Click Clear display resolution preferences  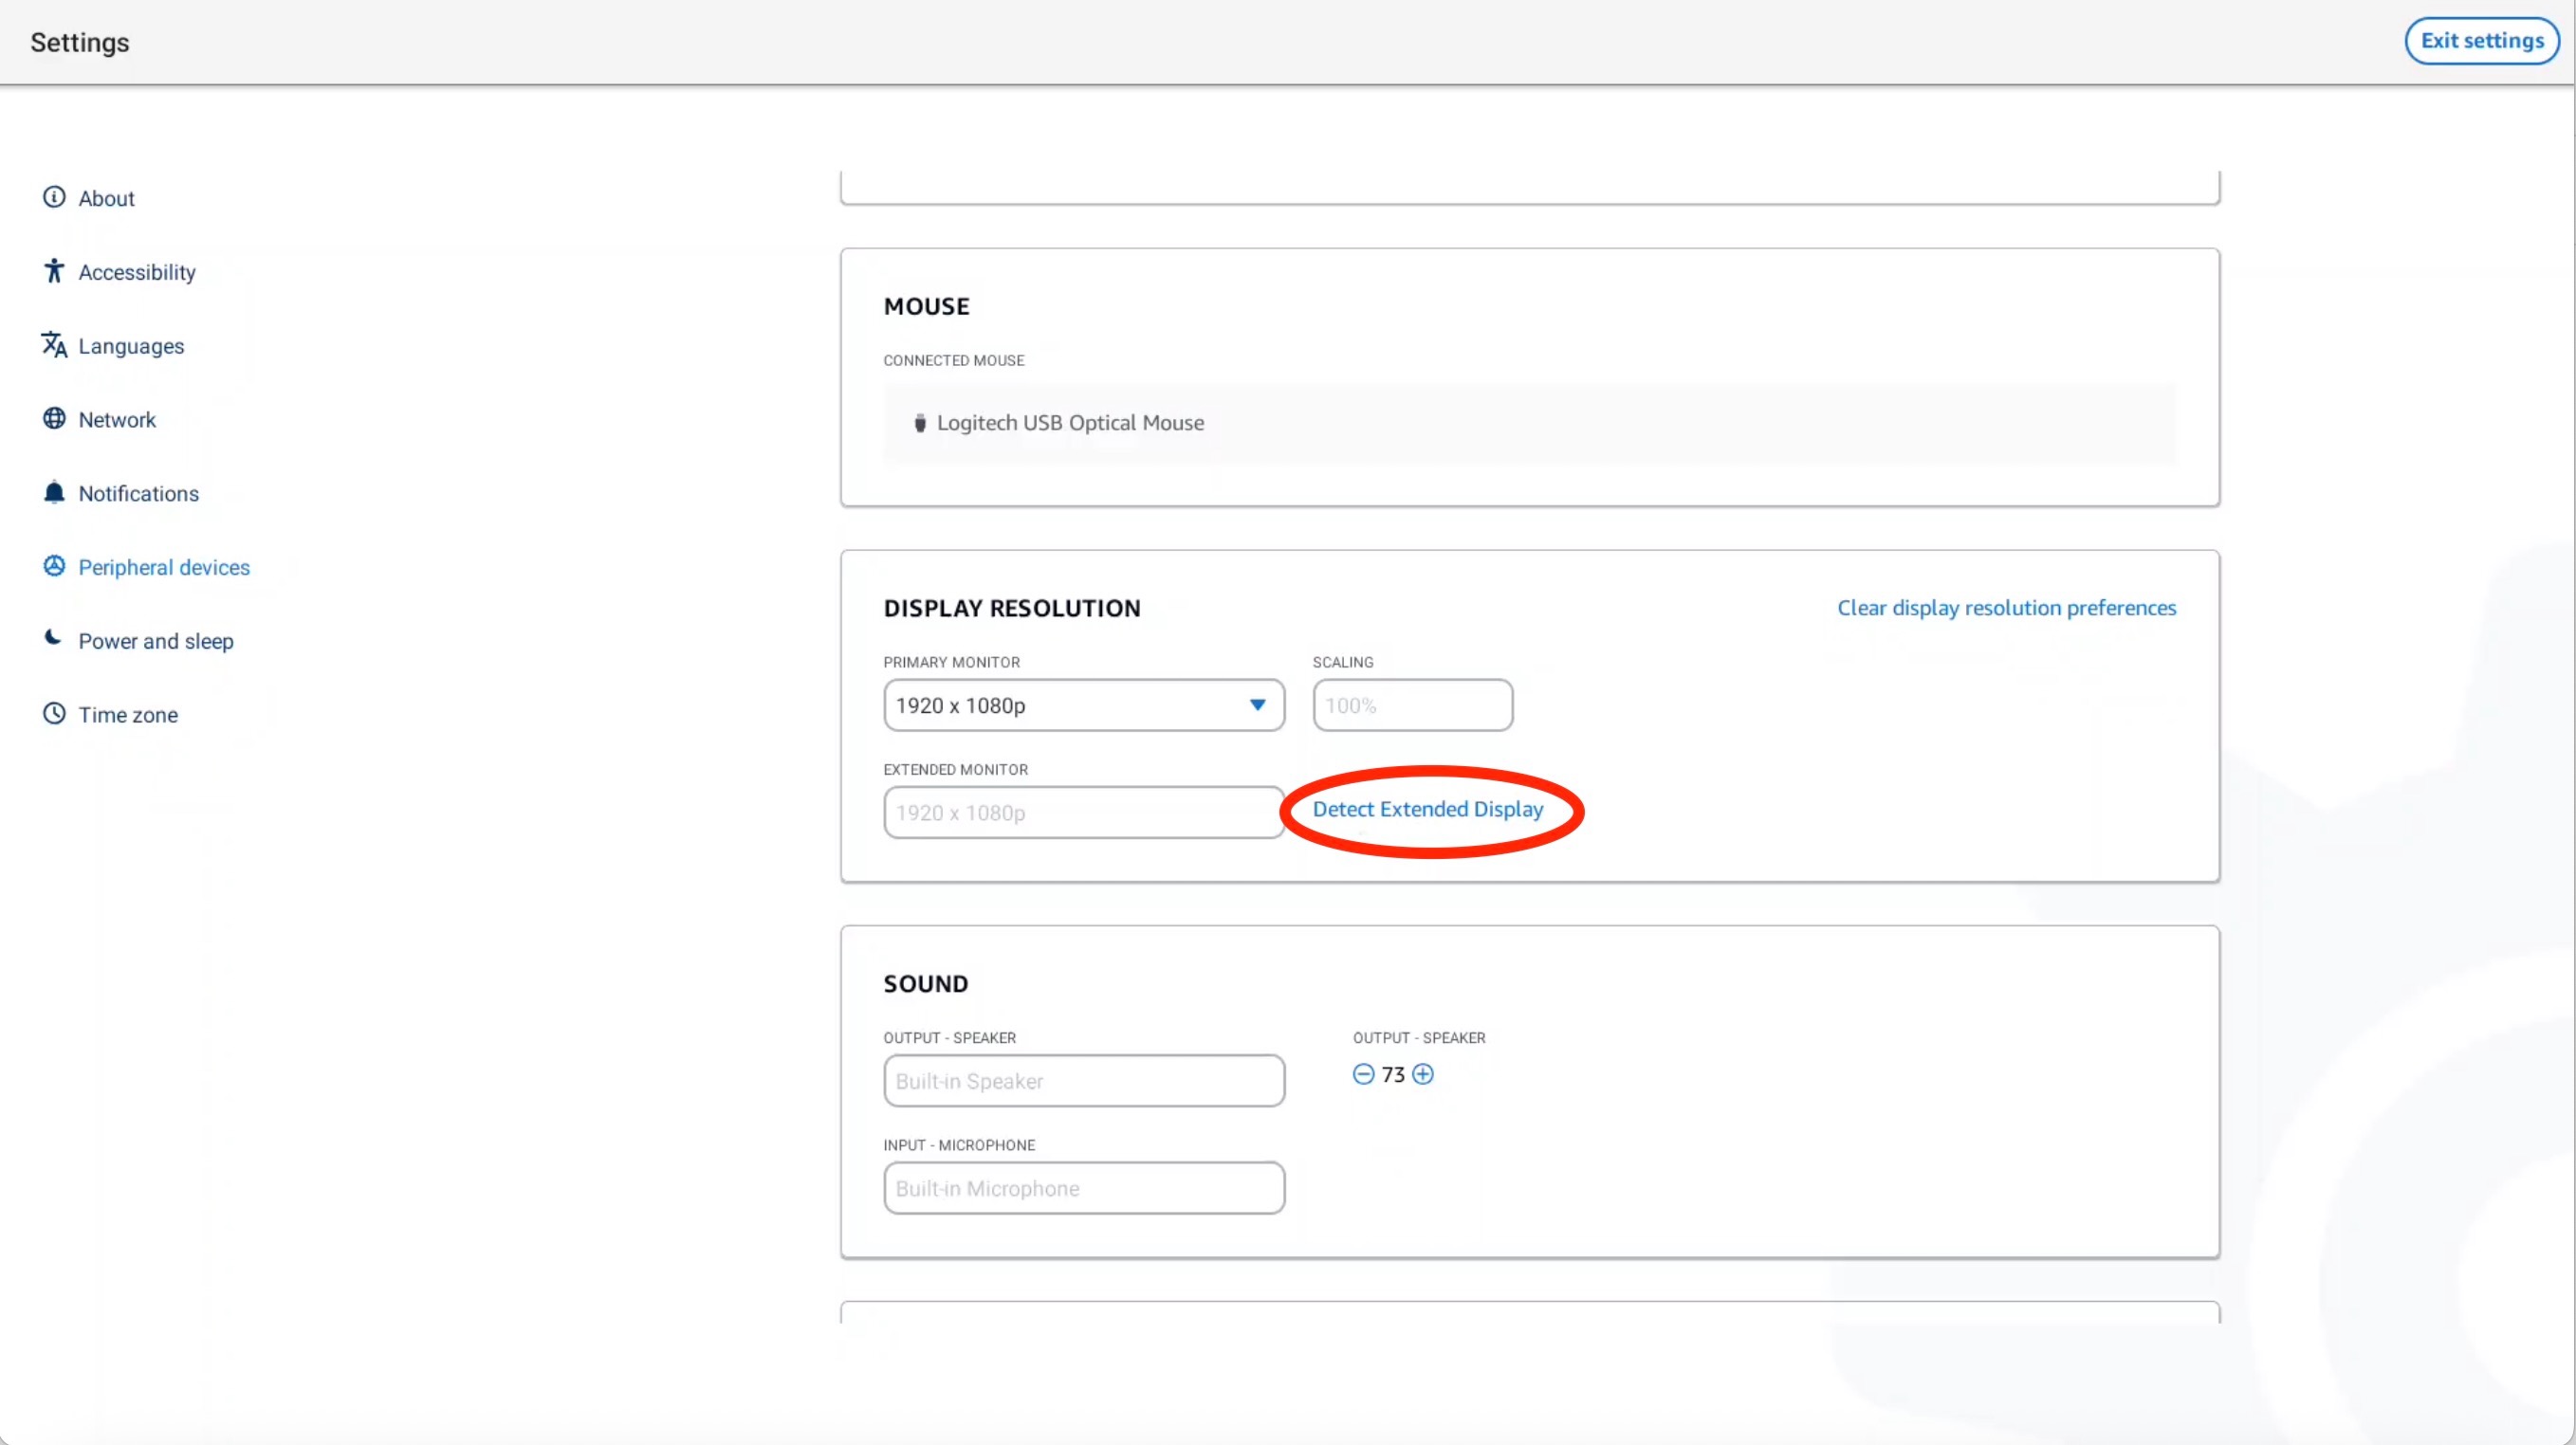coord(2006,607)
